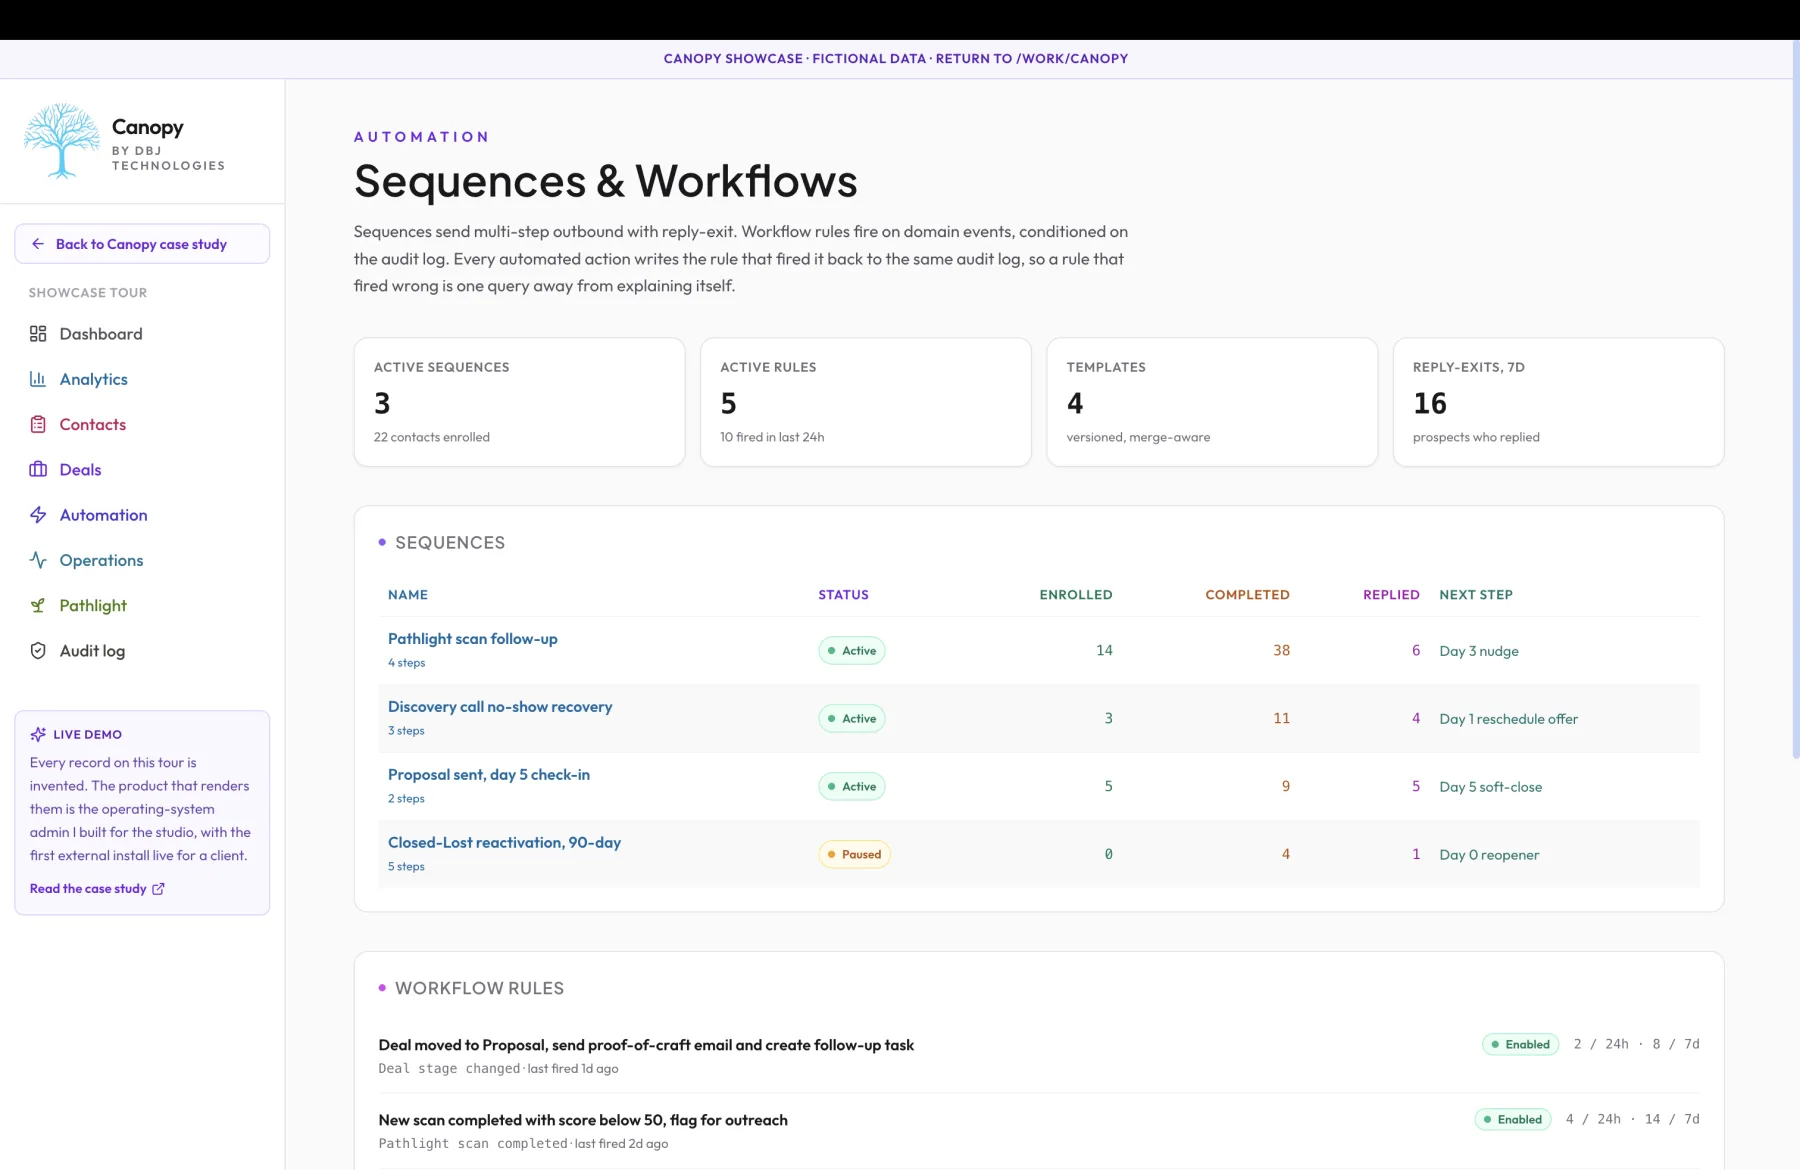Click the Analytics bar chart icon
This screenshot has height=1170, width=1800.
pyautogui.click(x=38, y=379)
